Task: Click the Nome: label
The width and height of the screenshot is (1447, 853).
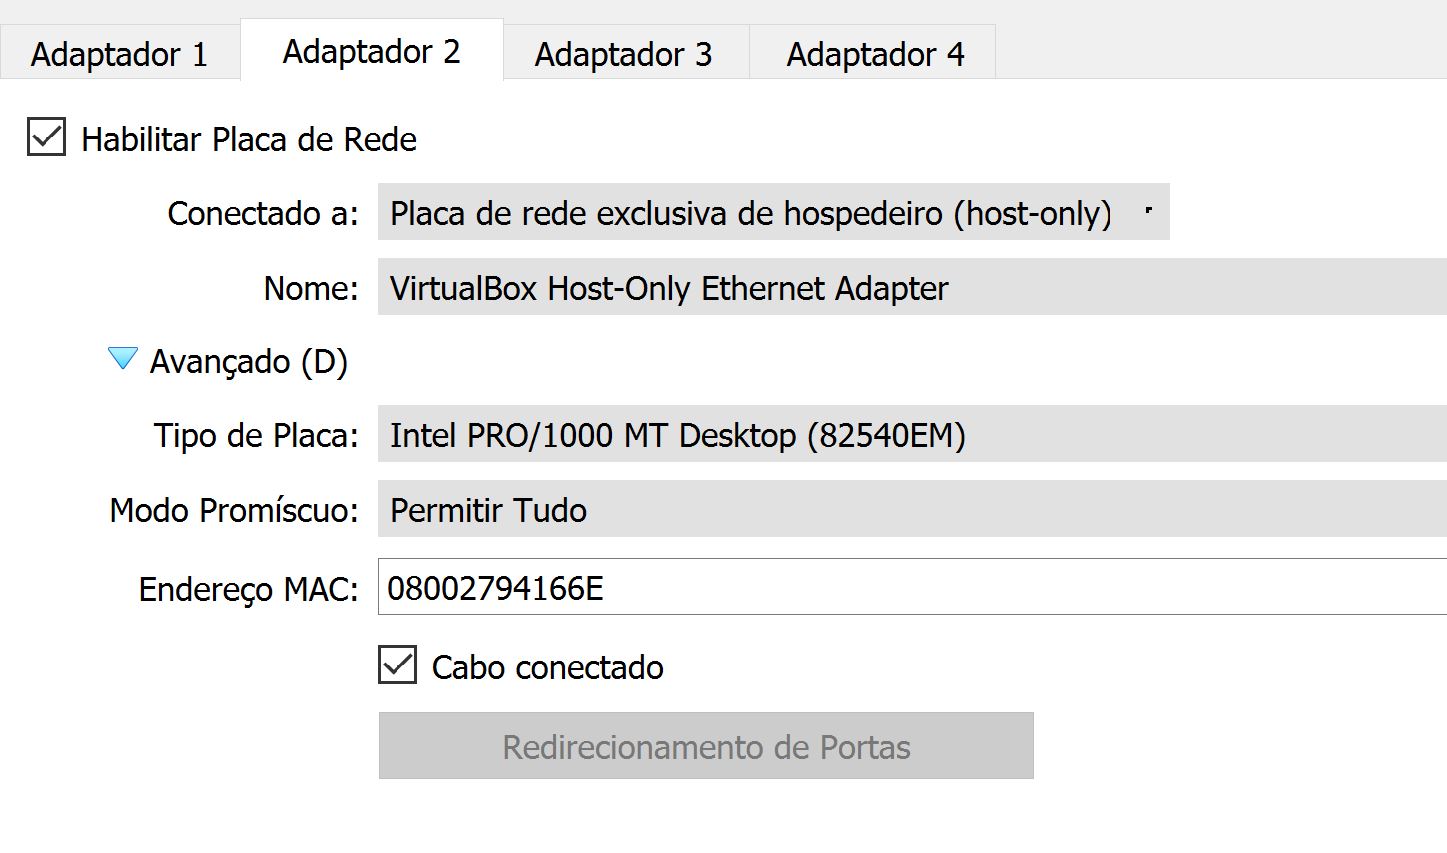Action: pos(311,288)
